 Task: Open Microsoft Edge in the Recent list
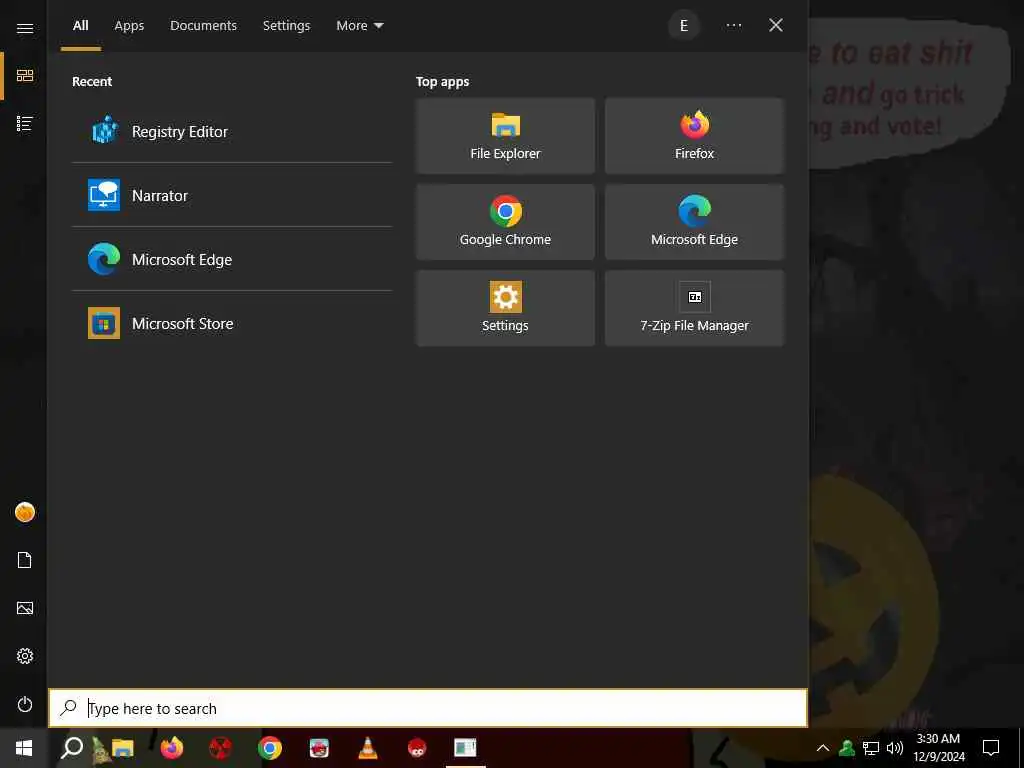click(x=232, y=259)
